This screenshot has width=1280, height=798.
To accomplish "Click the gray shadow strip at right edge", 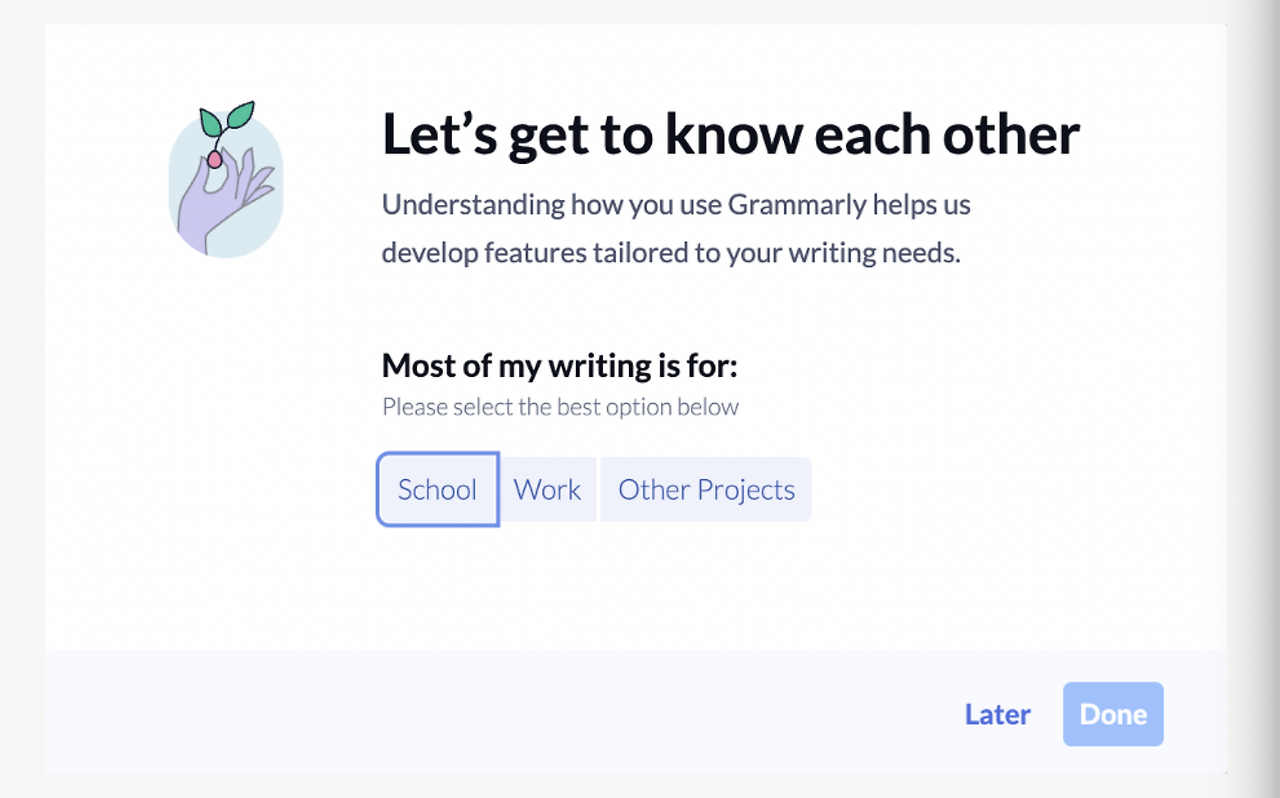I will (x=1254, y=400).
